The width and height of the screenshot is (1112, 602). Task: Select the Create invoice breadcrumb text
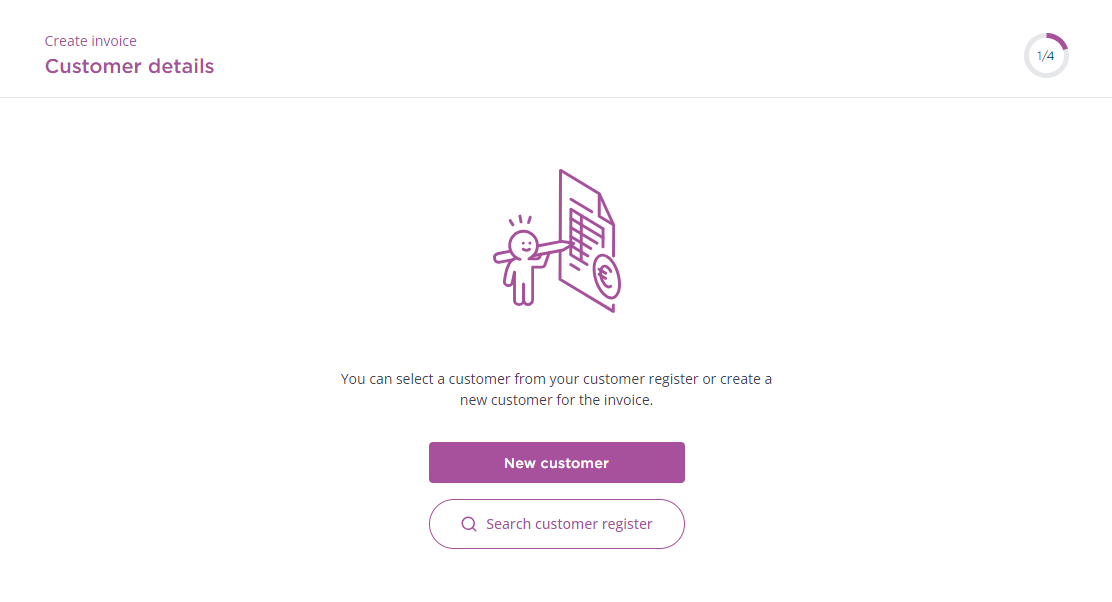(x=91, y=41)
